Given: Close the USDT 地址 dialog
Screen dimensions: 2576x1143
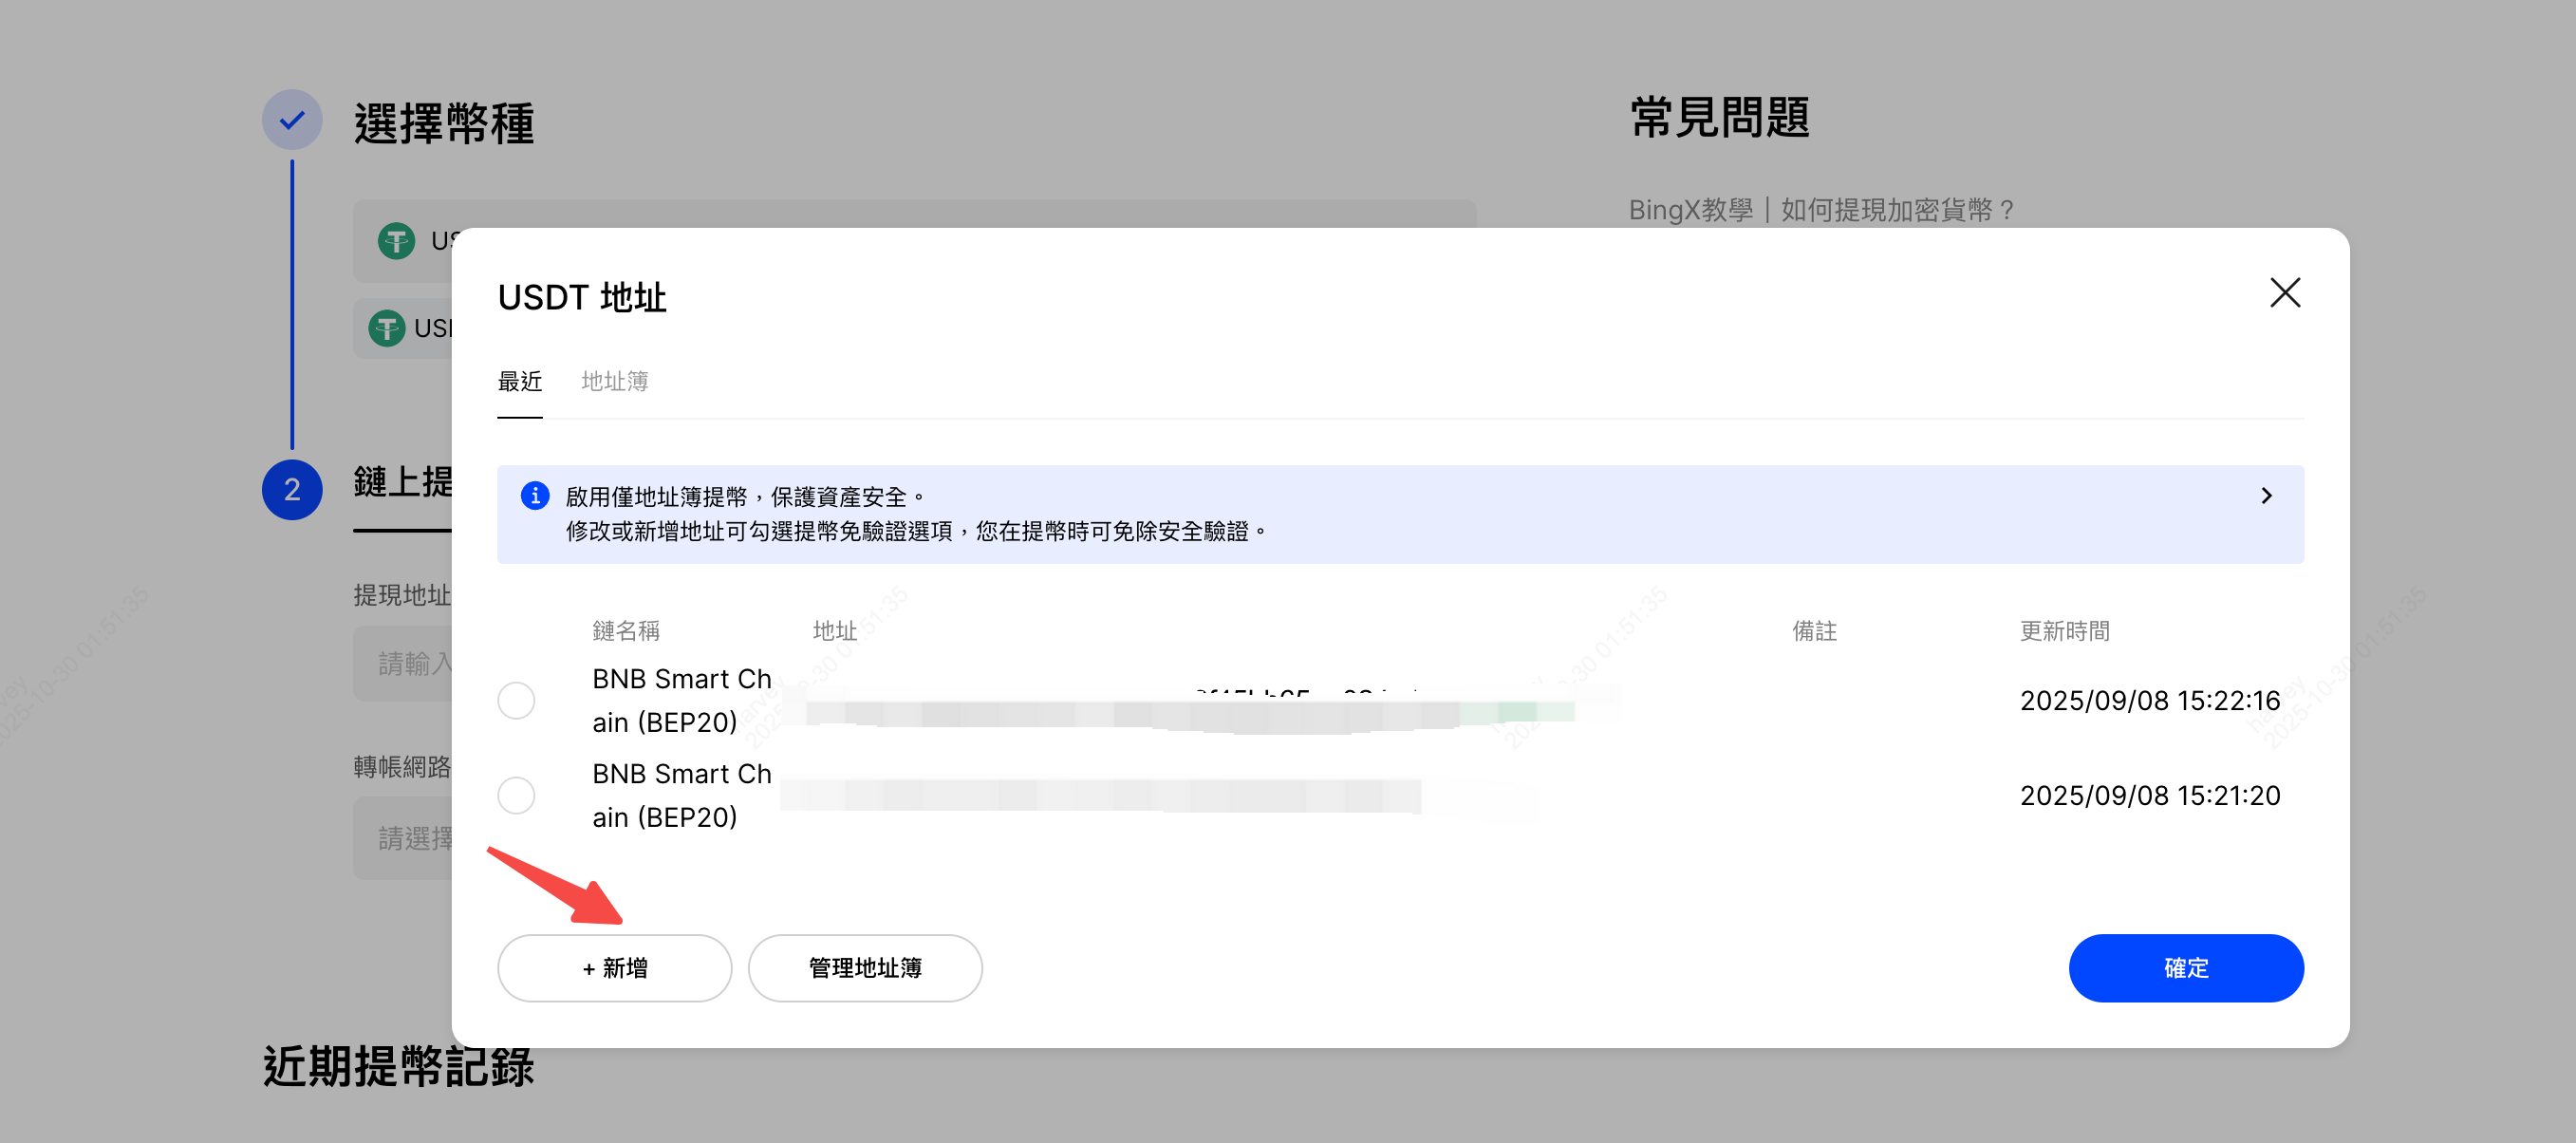Looking at the screenshot, I should click(2286, 293).
